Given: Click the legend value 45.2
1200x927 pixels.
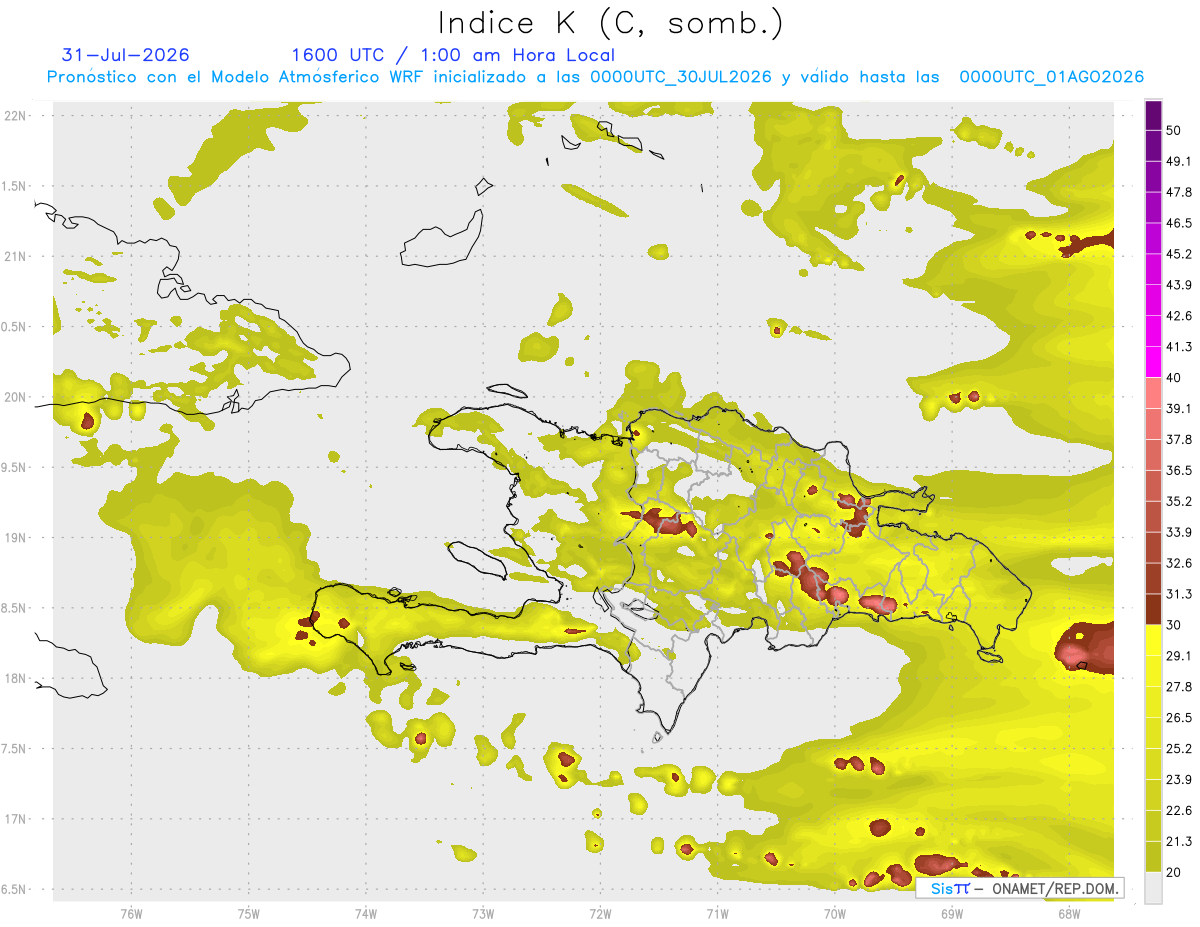Looking at the screenshot, I should [1179, 254].
